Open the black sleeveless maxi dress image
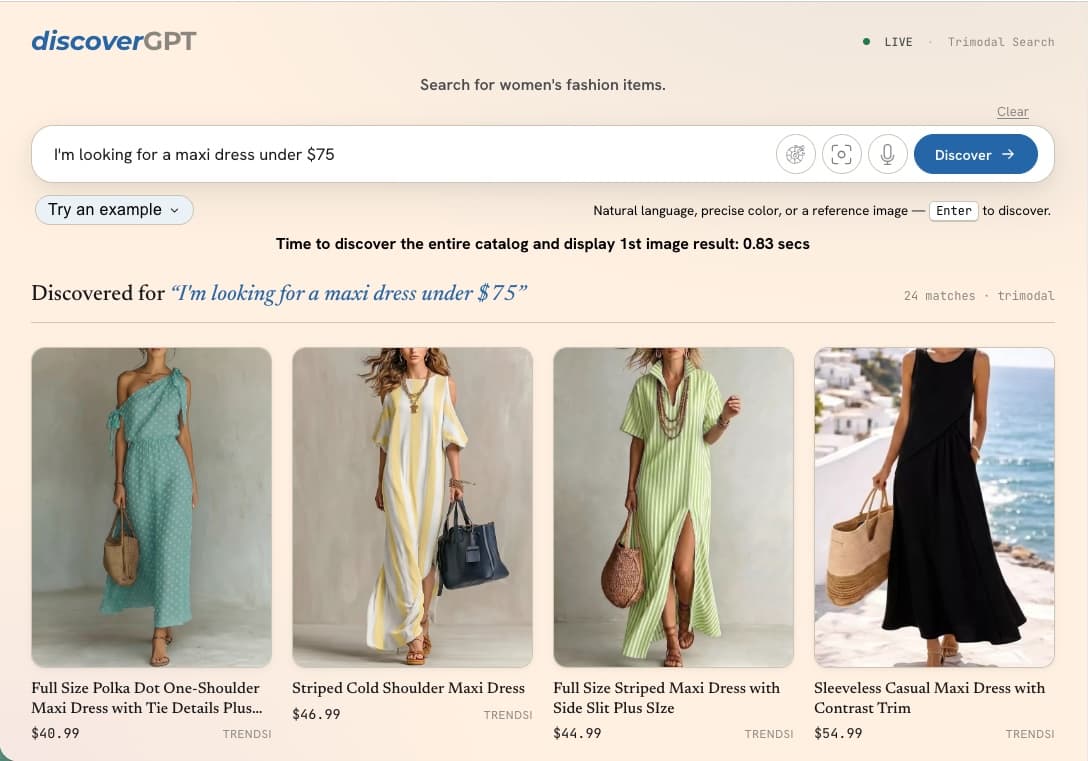 tap(934, 507)
